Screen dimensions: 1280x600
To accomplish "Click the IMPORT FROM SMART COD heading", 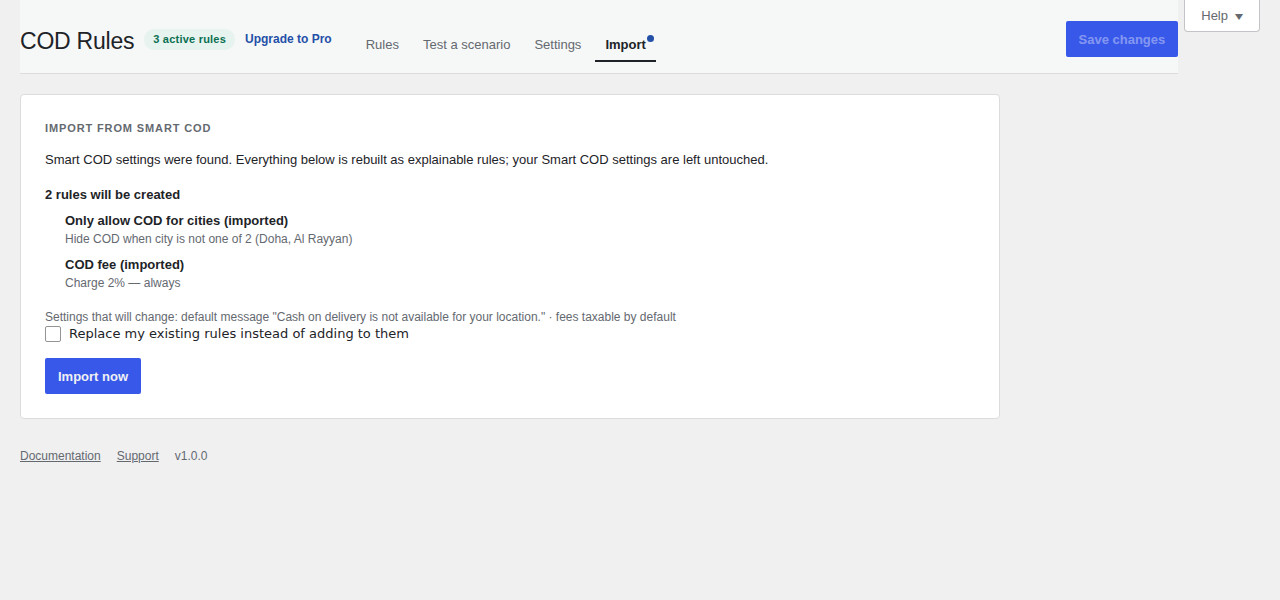I will pyautogui.click(x=128, y=128).
